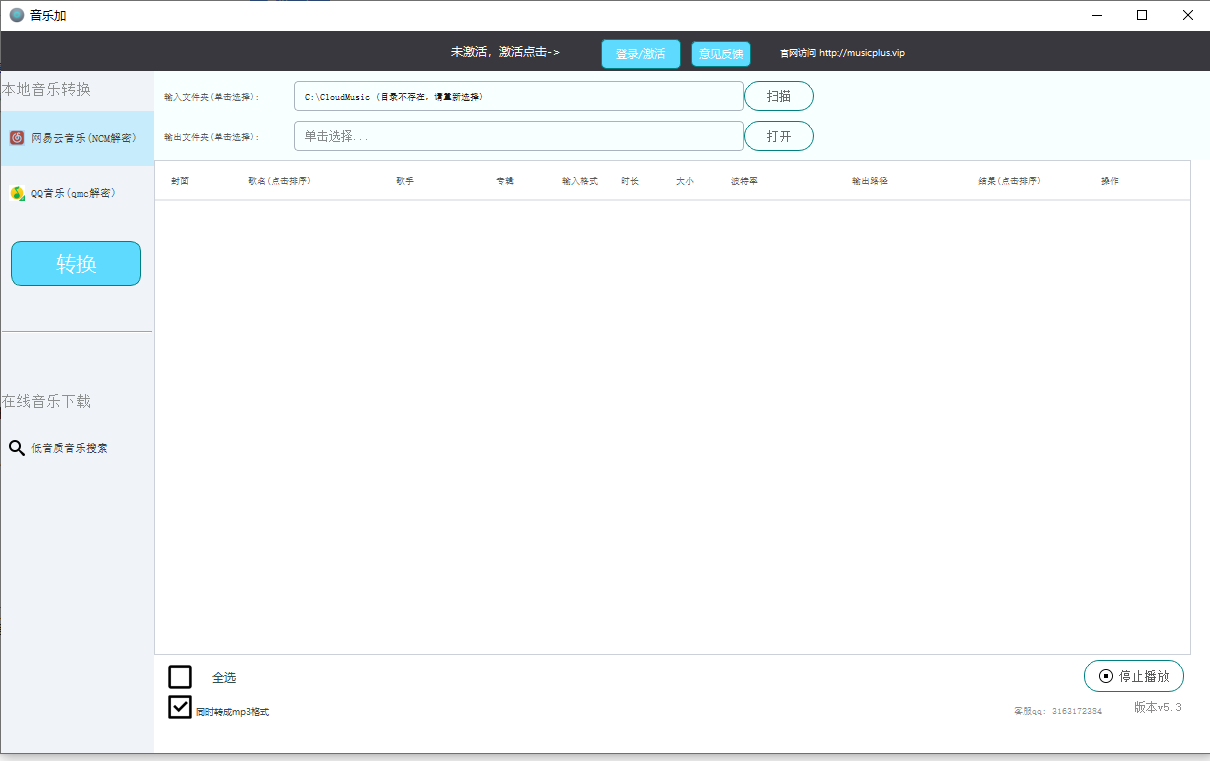Switch to the QQ音乐 tab
This screenshot has width=1210, height=761.
pos(75,192)
